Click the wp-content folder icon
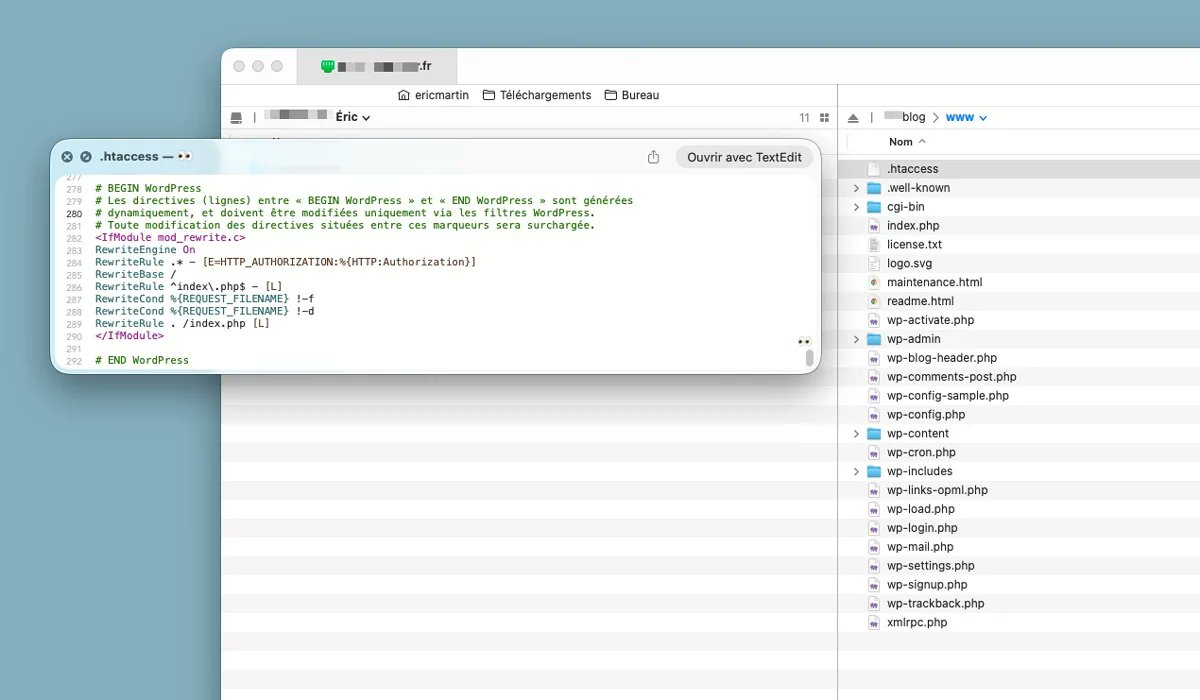 874,433
